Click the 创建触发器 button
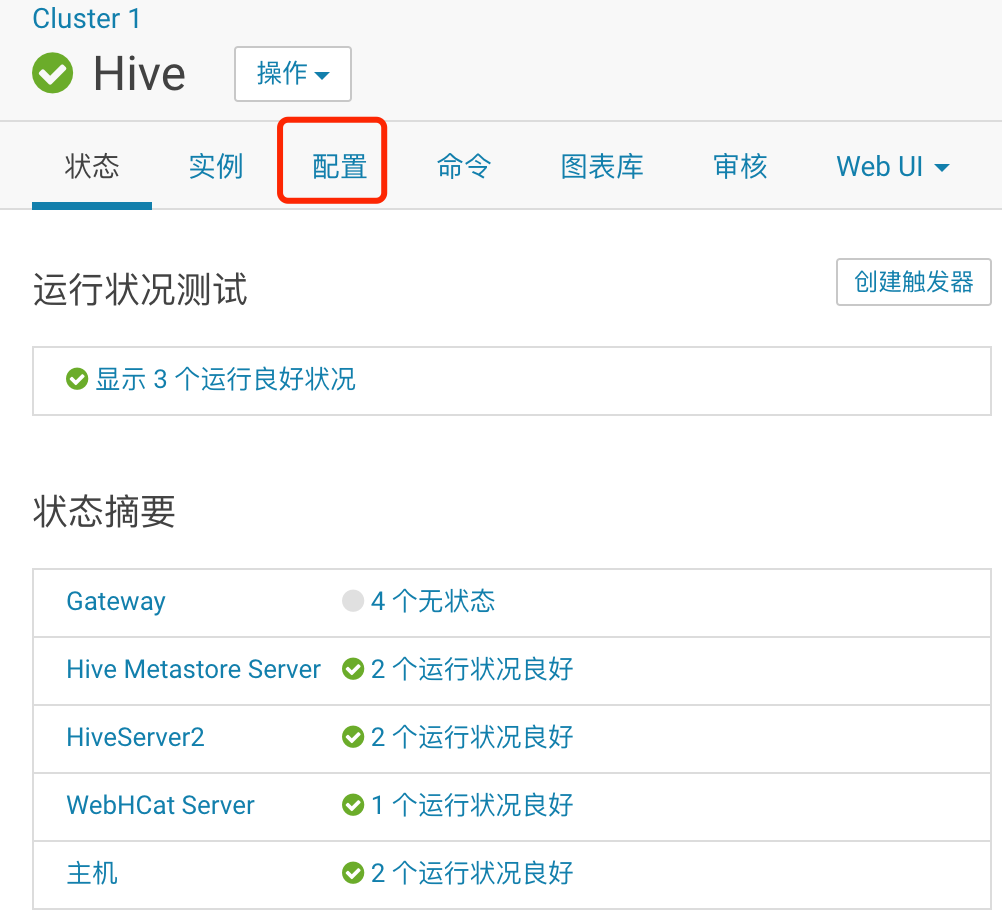 pyautogui.click(x=913, y=282)
